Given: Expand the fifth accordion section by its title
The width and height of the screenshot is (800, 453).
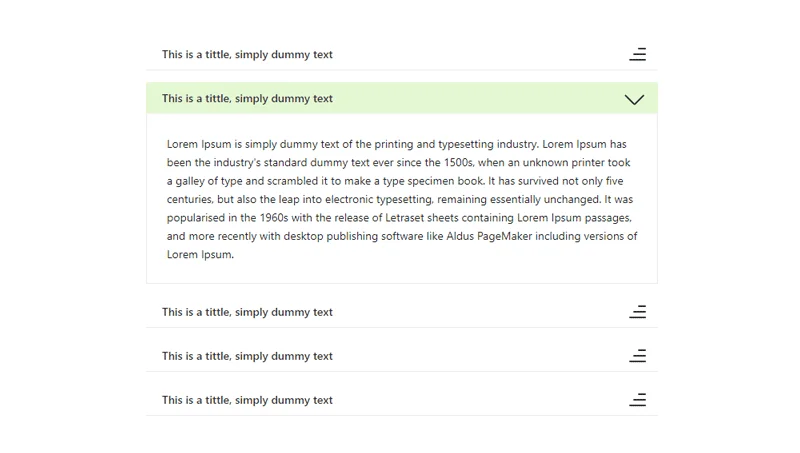Looking at the screenshot, I should coord(247,400).
